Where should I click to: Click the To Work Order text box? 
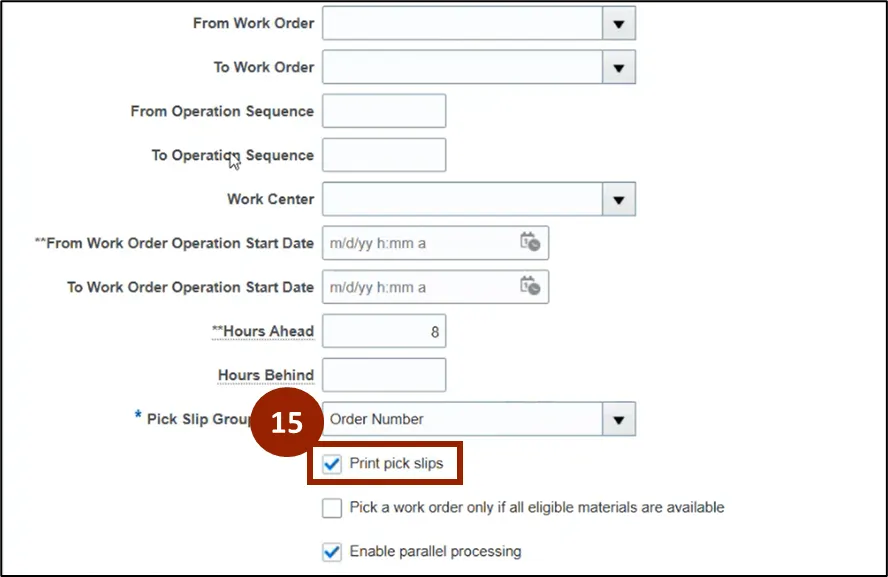point(462,67)
